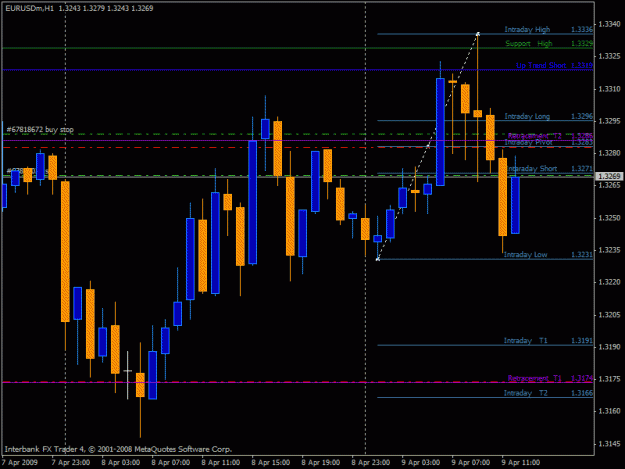Click the tall blue candle at 9 Apr 06:00
The width and height of the screenshot is (625, 469).
click(x=440, y=132)
